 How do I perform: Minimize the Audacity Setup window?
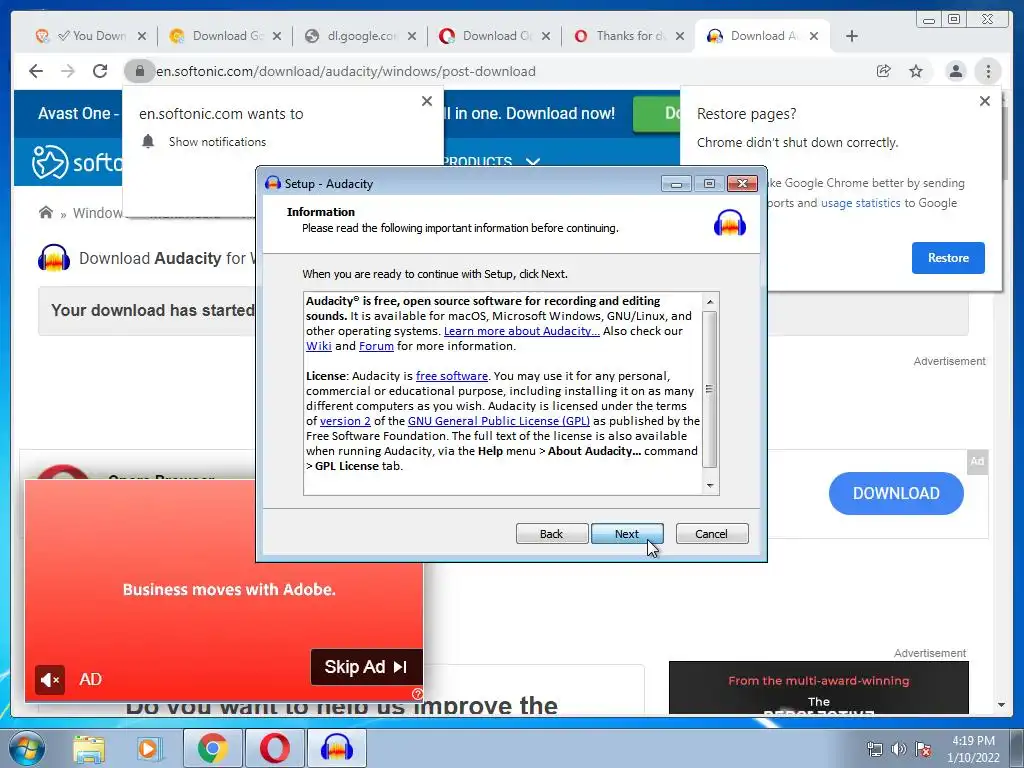click(x=676, y=184)
